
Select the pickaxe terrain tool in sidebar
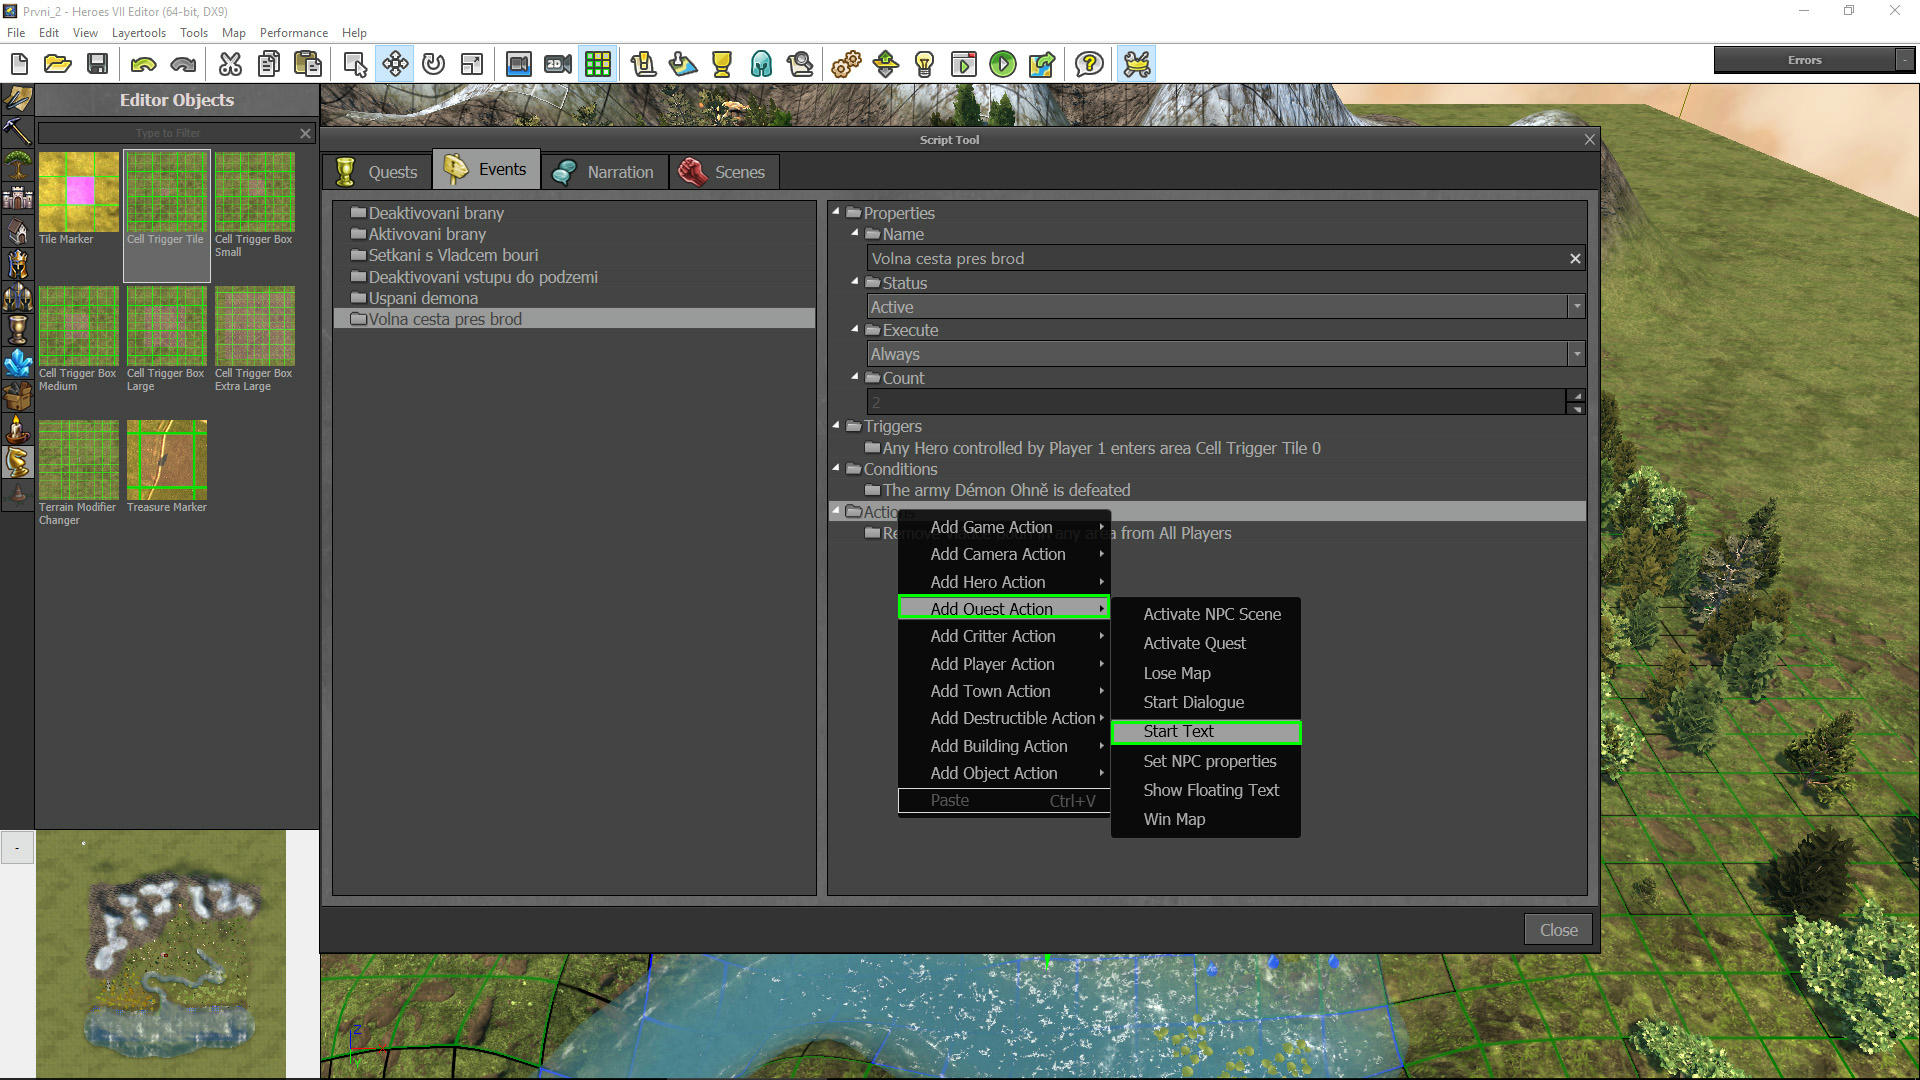click(x=17, y=131)
